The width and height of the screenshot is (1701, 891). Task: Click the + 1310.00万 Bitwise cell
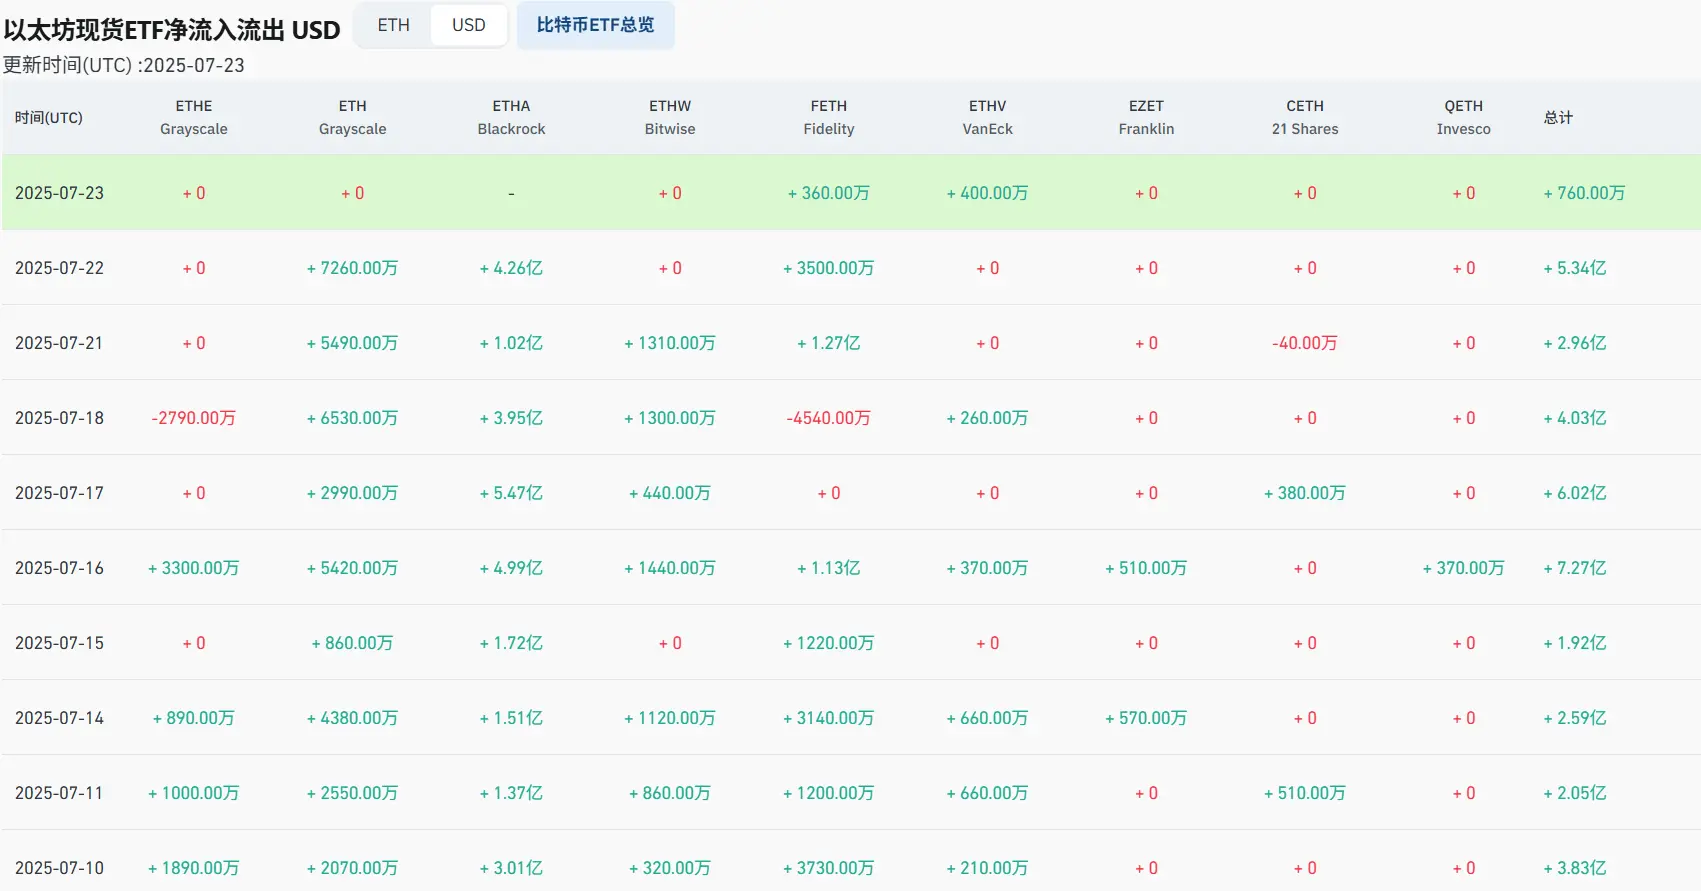[670, 343]
